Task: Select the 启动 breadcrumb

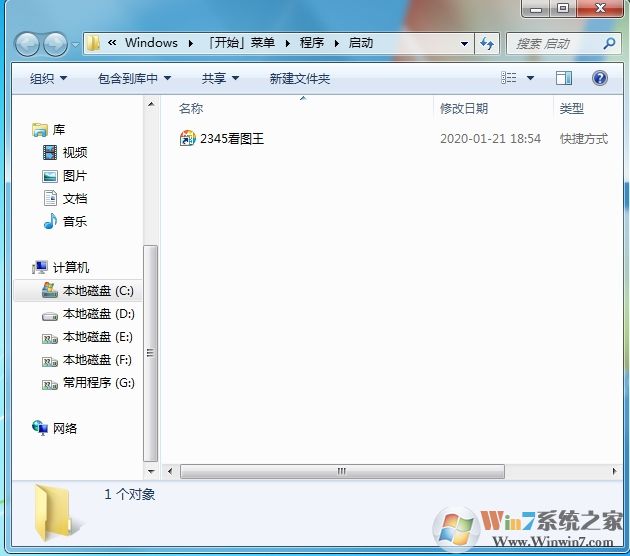Action: 361,43
